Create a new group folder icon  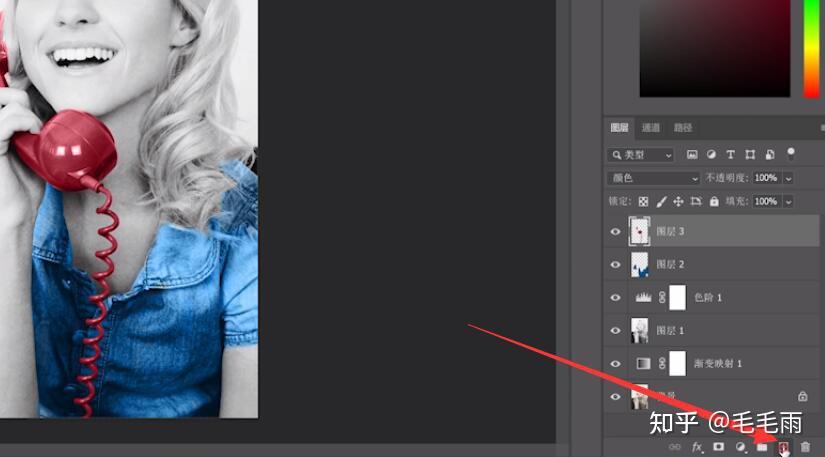pyautogui.click(x=762, y=447)
